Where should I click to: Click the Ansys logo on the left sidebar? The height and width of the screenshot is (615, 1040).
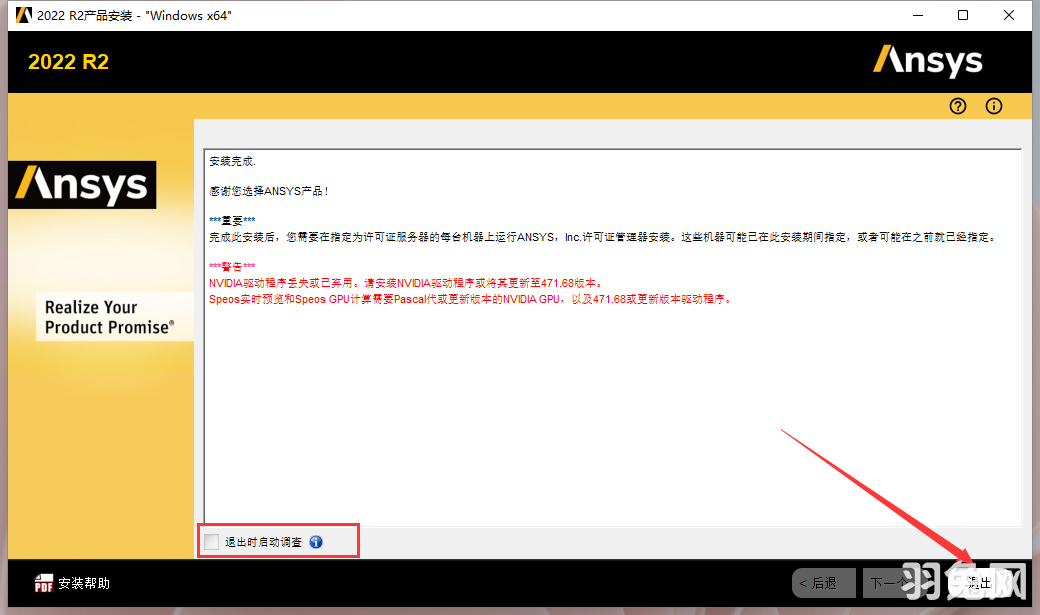coord(82,185)
